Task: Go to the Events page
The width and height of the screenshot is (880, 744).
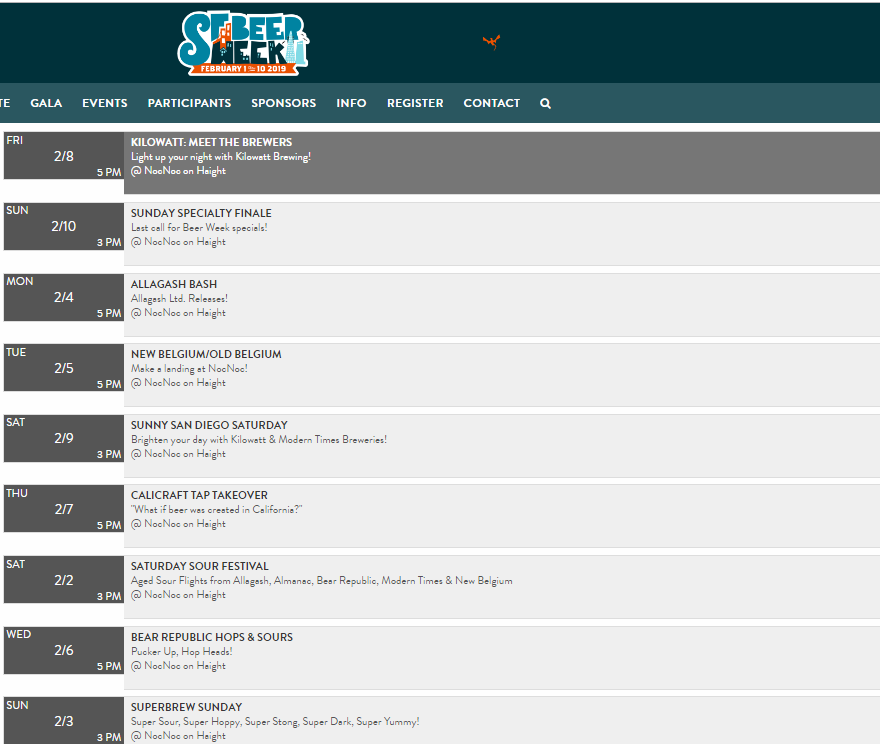Action: (x=104, y=103)
